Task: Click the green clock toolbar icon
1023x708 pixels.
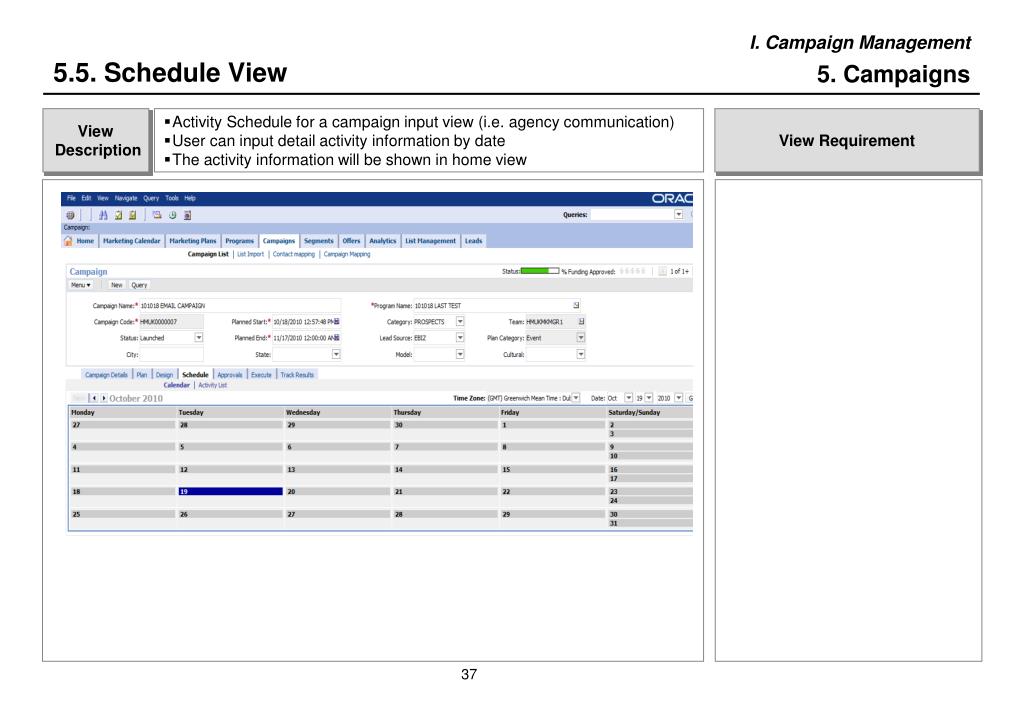Action: click(172, 215)
